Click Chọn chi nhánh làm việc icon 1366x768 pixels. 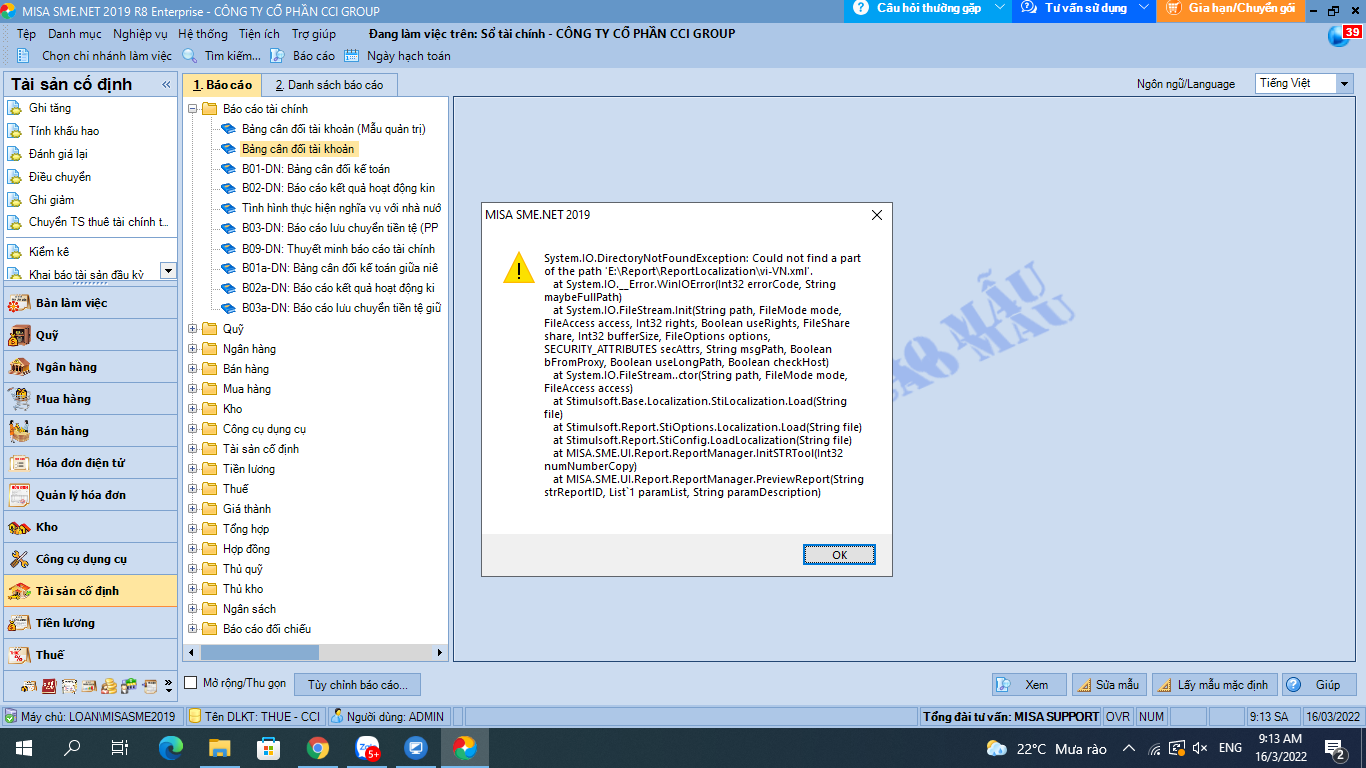(23, 56)
